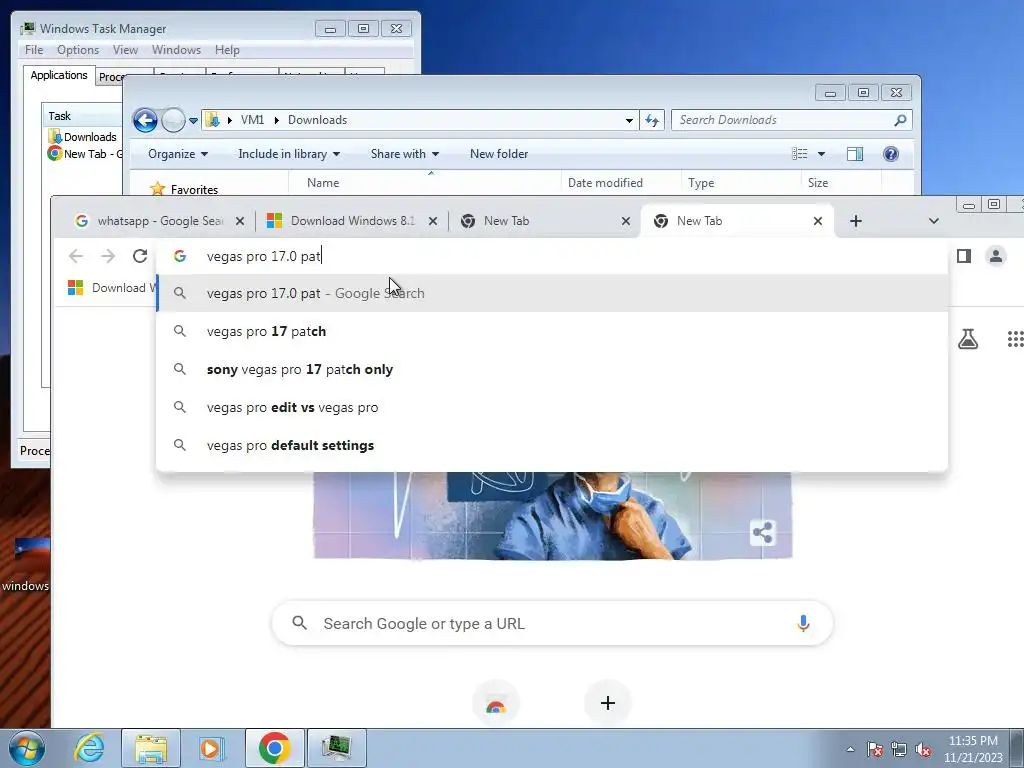The height and width of the screenshot is (768, 1024).
Task: Open Task Manager File menu
Action: (34, 50)
